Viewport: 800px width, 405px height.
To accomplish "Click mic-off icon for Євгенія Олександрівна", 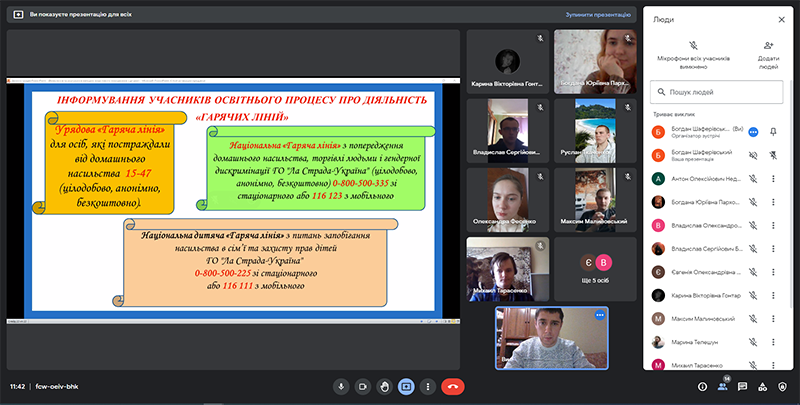I will pos(753,272).
